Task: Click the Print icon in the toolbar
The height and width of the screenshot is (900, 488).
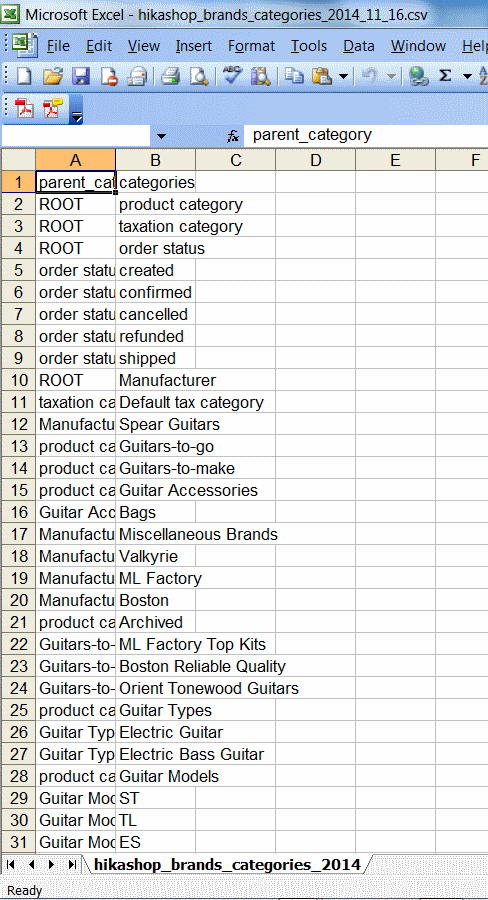Action: pyautogui.click(x=171, y=75)
